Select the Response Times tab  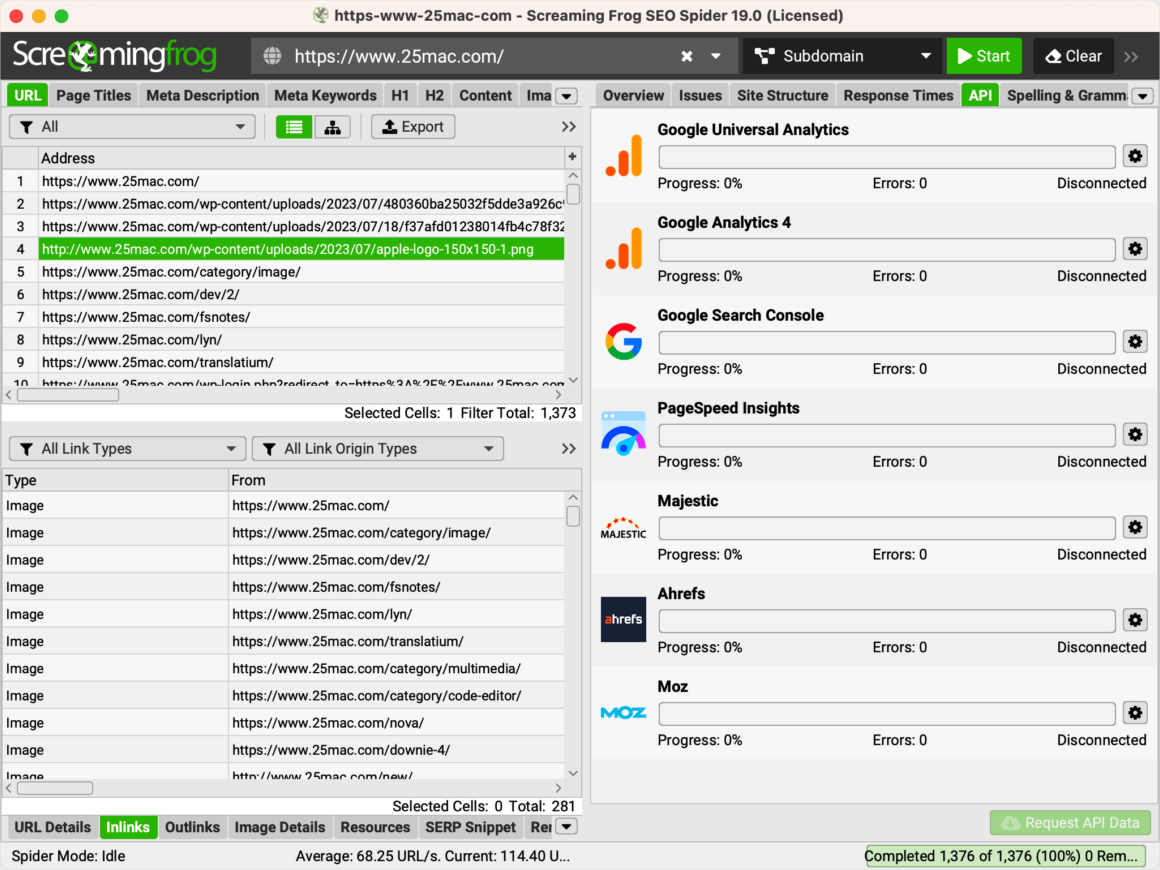coord(898,95)
